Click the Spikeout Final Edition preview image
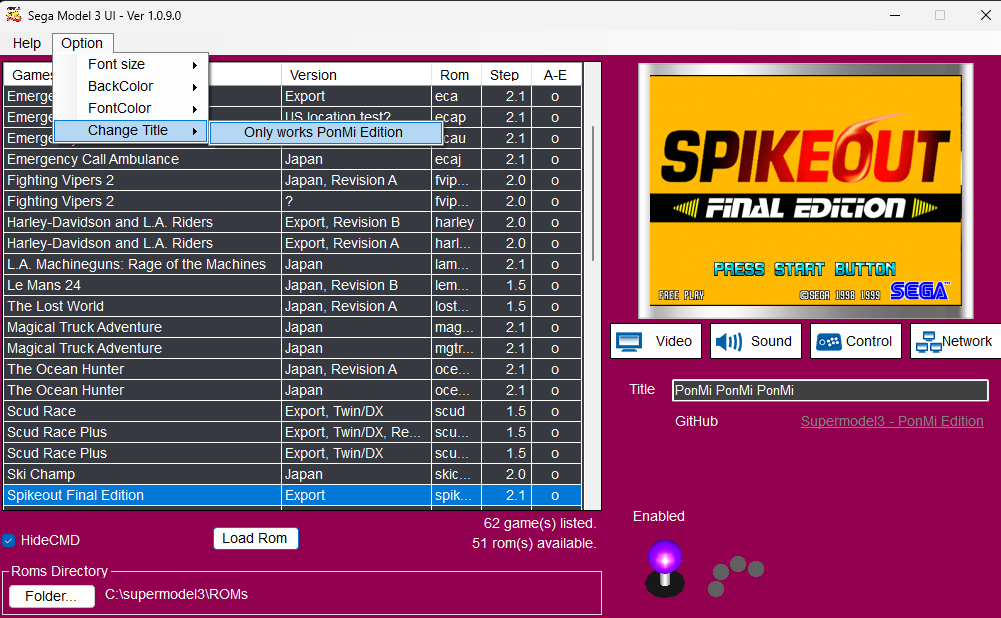The width and height of the screenshot is (1001, 618). point(806,191)
